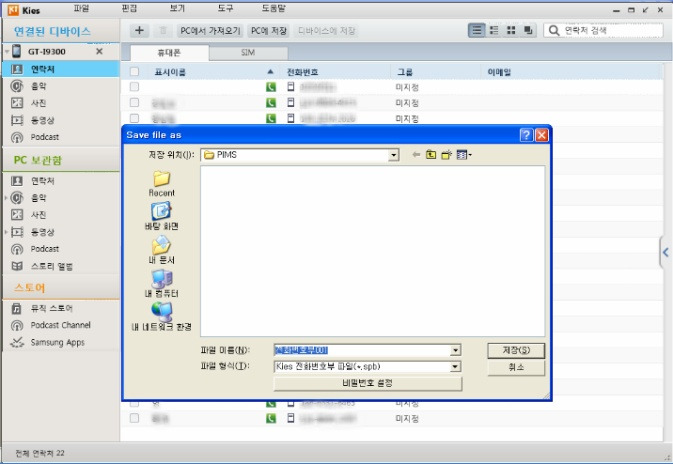
Task: Expand 파일 형식 file type dropdown
Action: point(455,367)
